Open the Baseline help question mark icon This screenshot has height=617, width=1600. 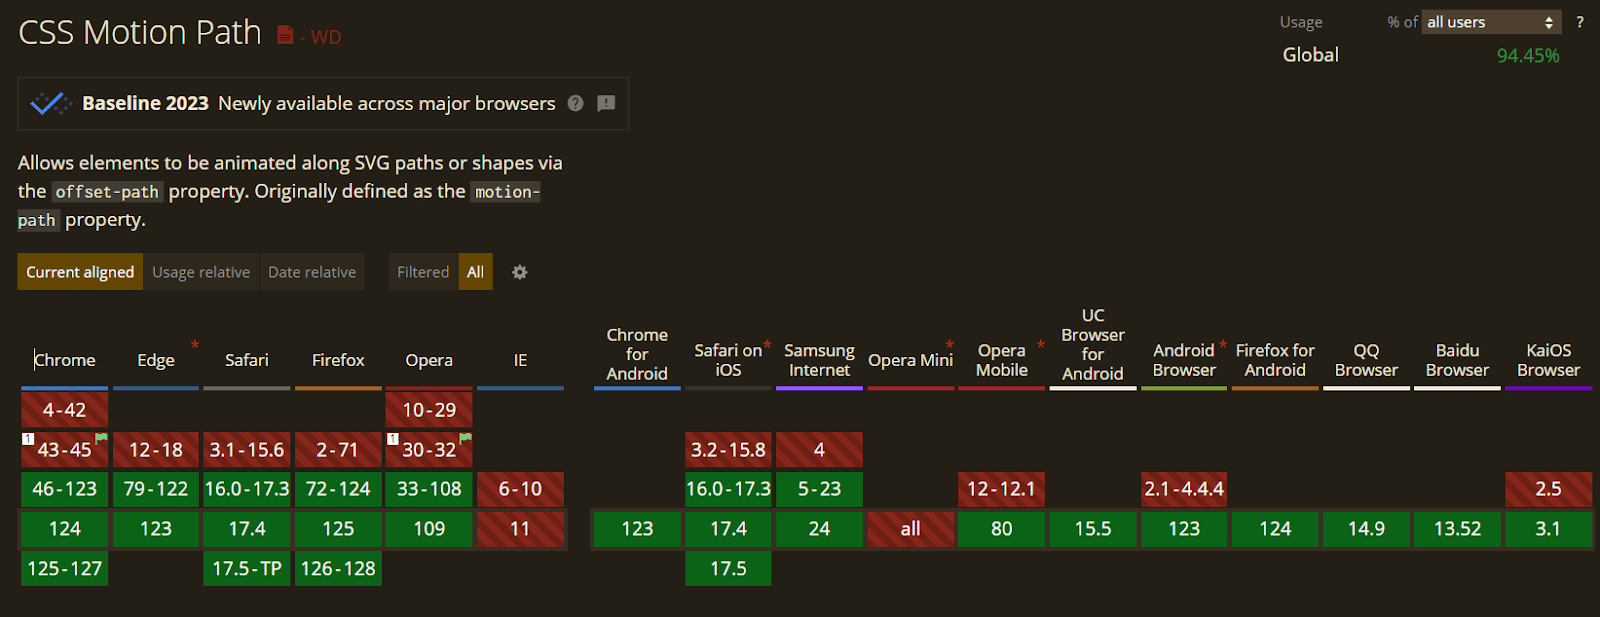pyautogui.click(x=576, y=103)
